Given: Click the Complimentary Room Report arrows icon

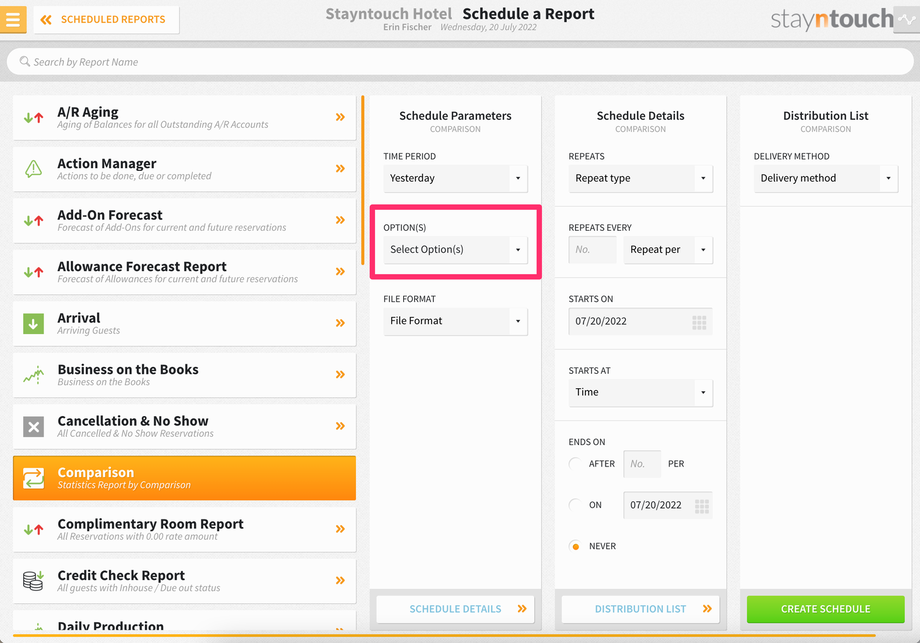Looking at the screenshot, I should coord(33,529).
